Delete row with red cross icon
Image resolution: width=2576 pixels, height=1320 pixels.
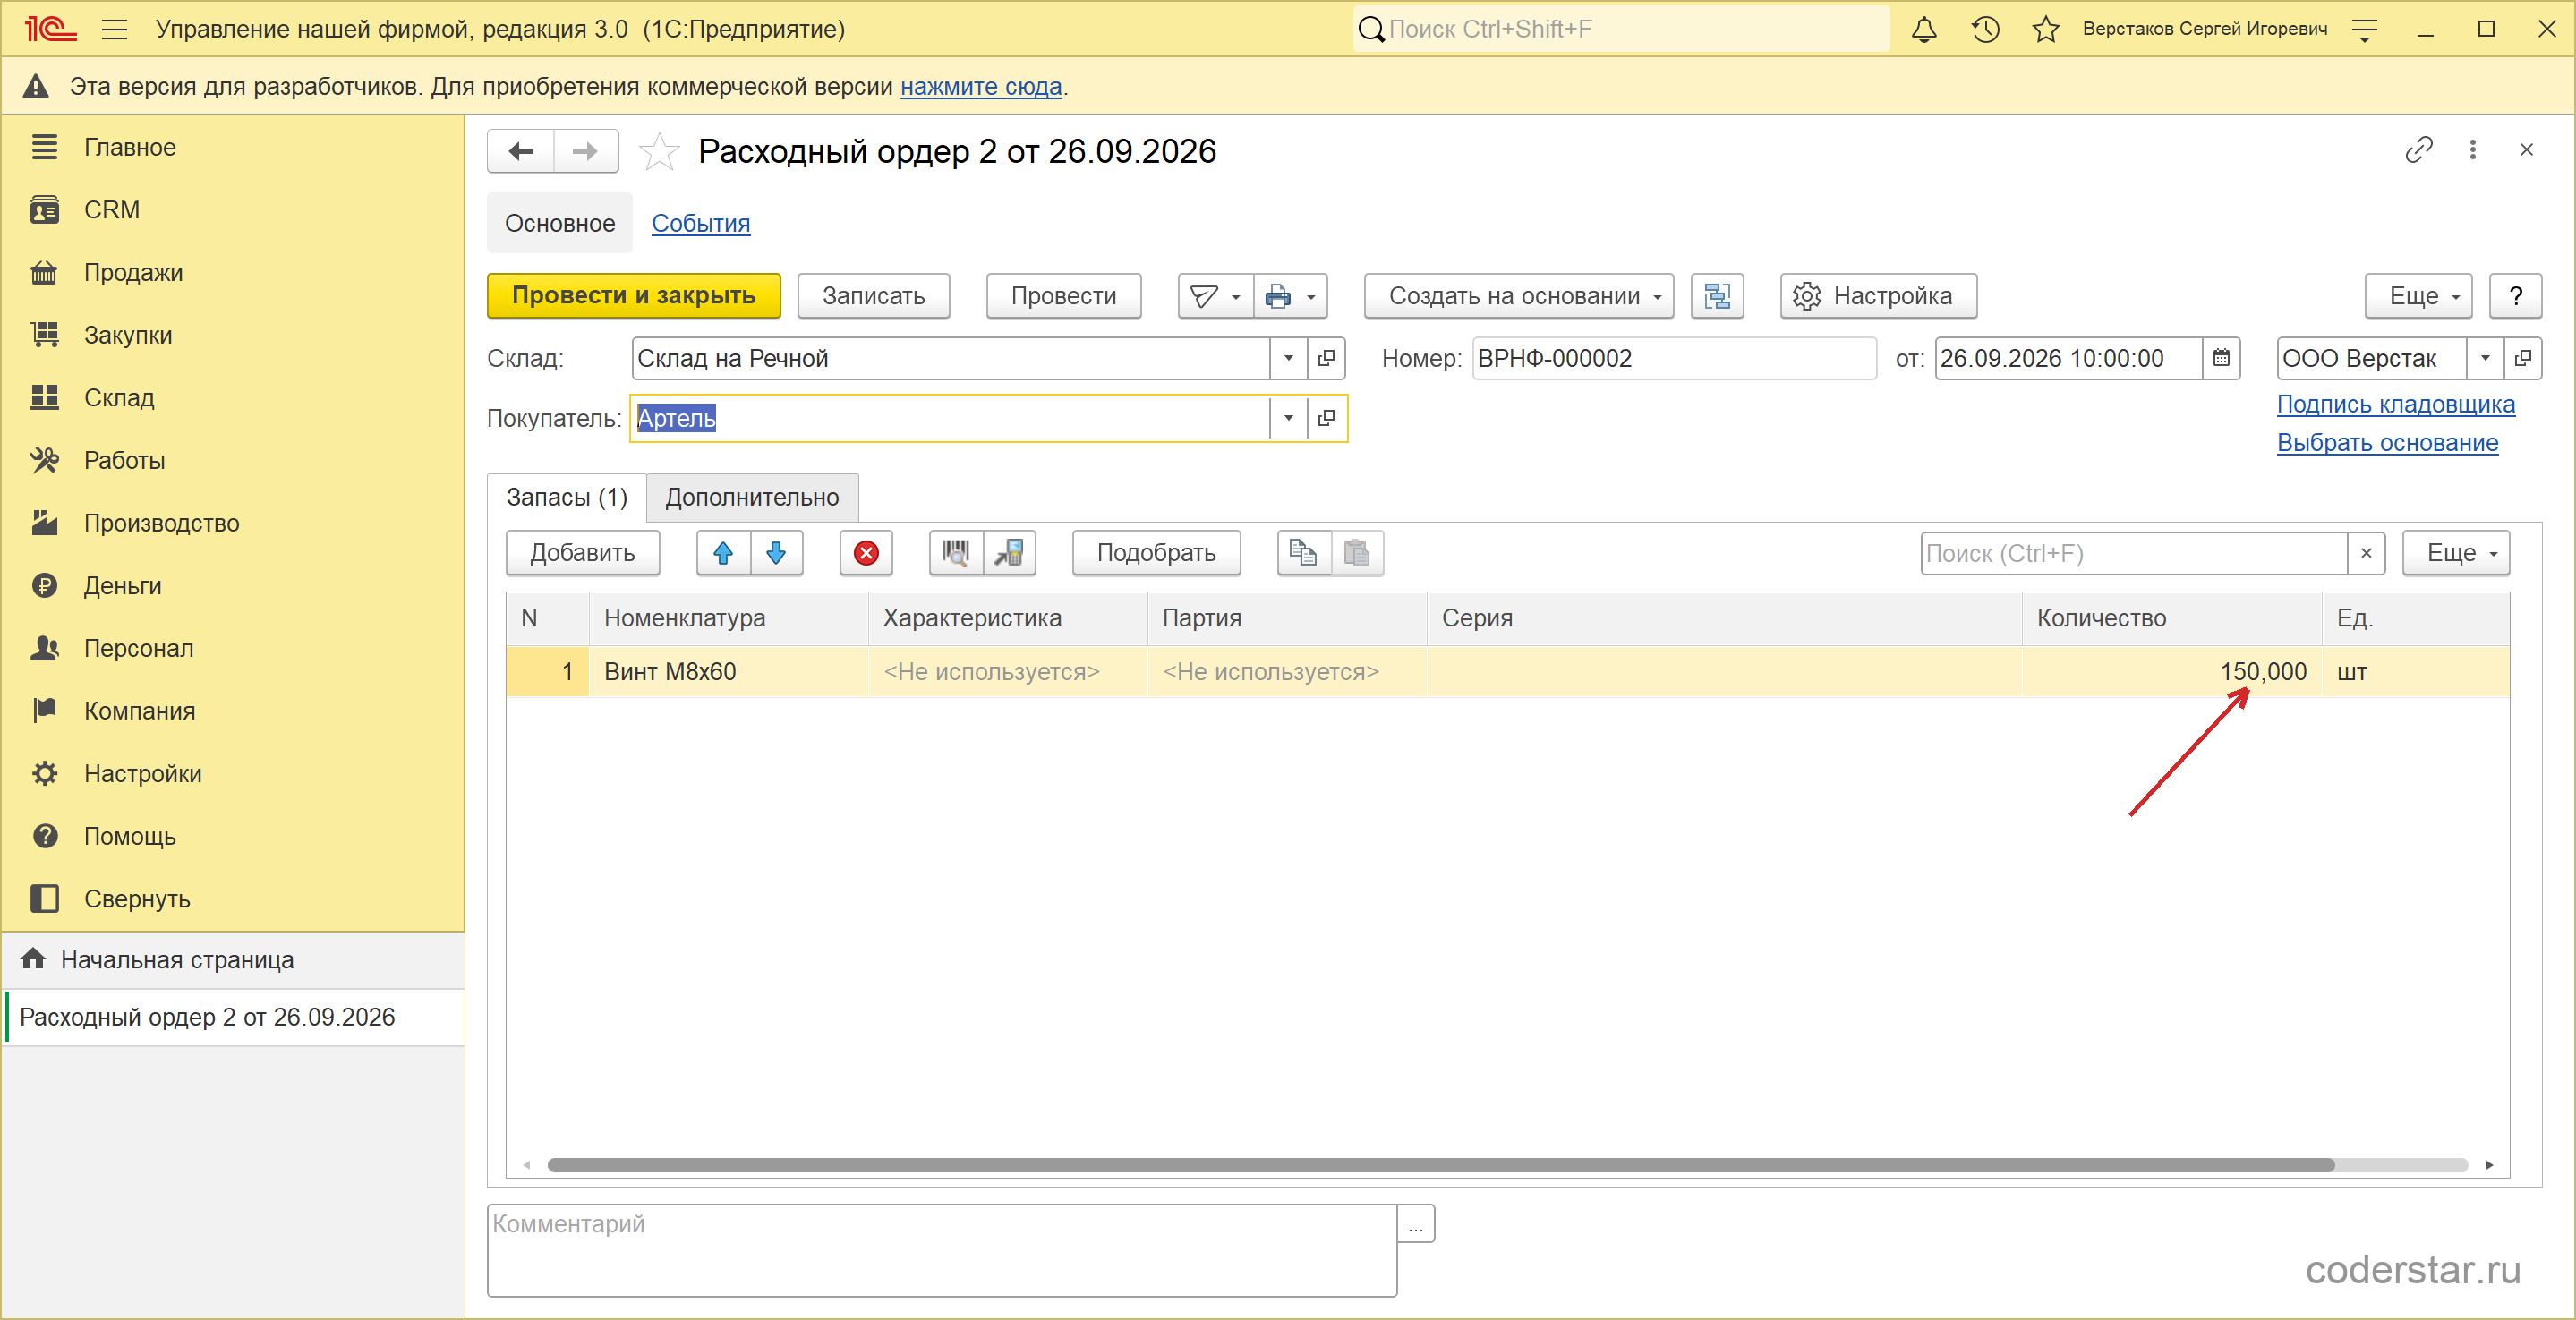pyautogui.click(x=866, y=553)
